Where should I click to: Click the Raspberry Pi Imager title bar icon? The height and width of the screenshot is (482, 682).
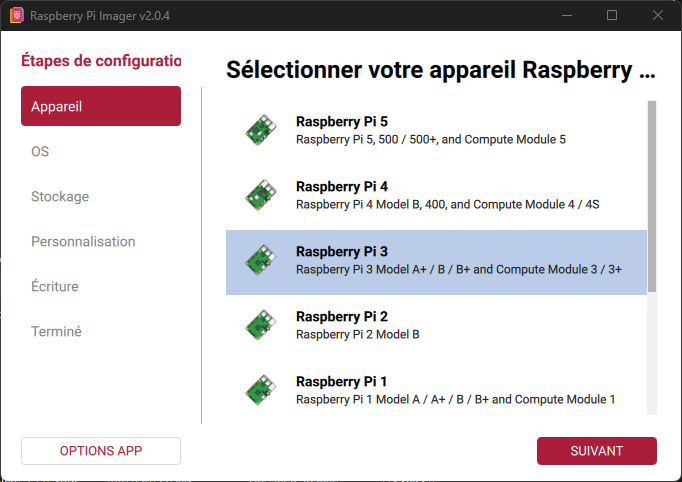click(x=16, y=15)
